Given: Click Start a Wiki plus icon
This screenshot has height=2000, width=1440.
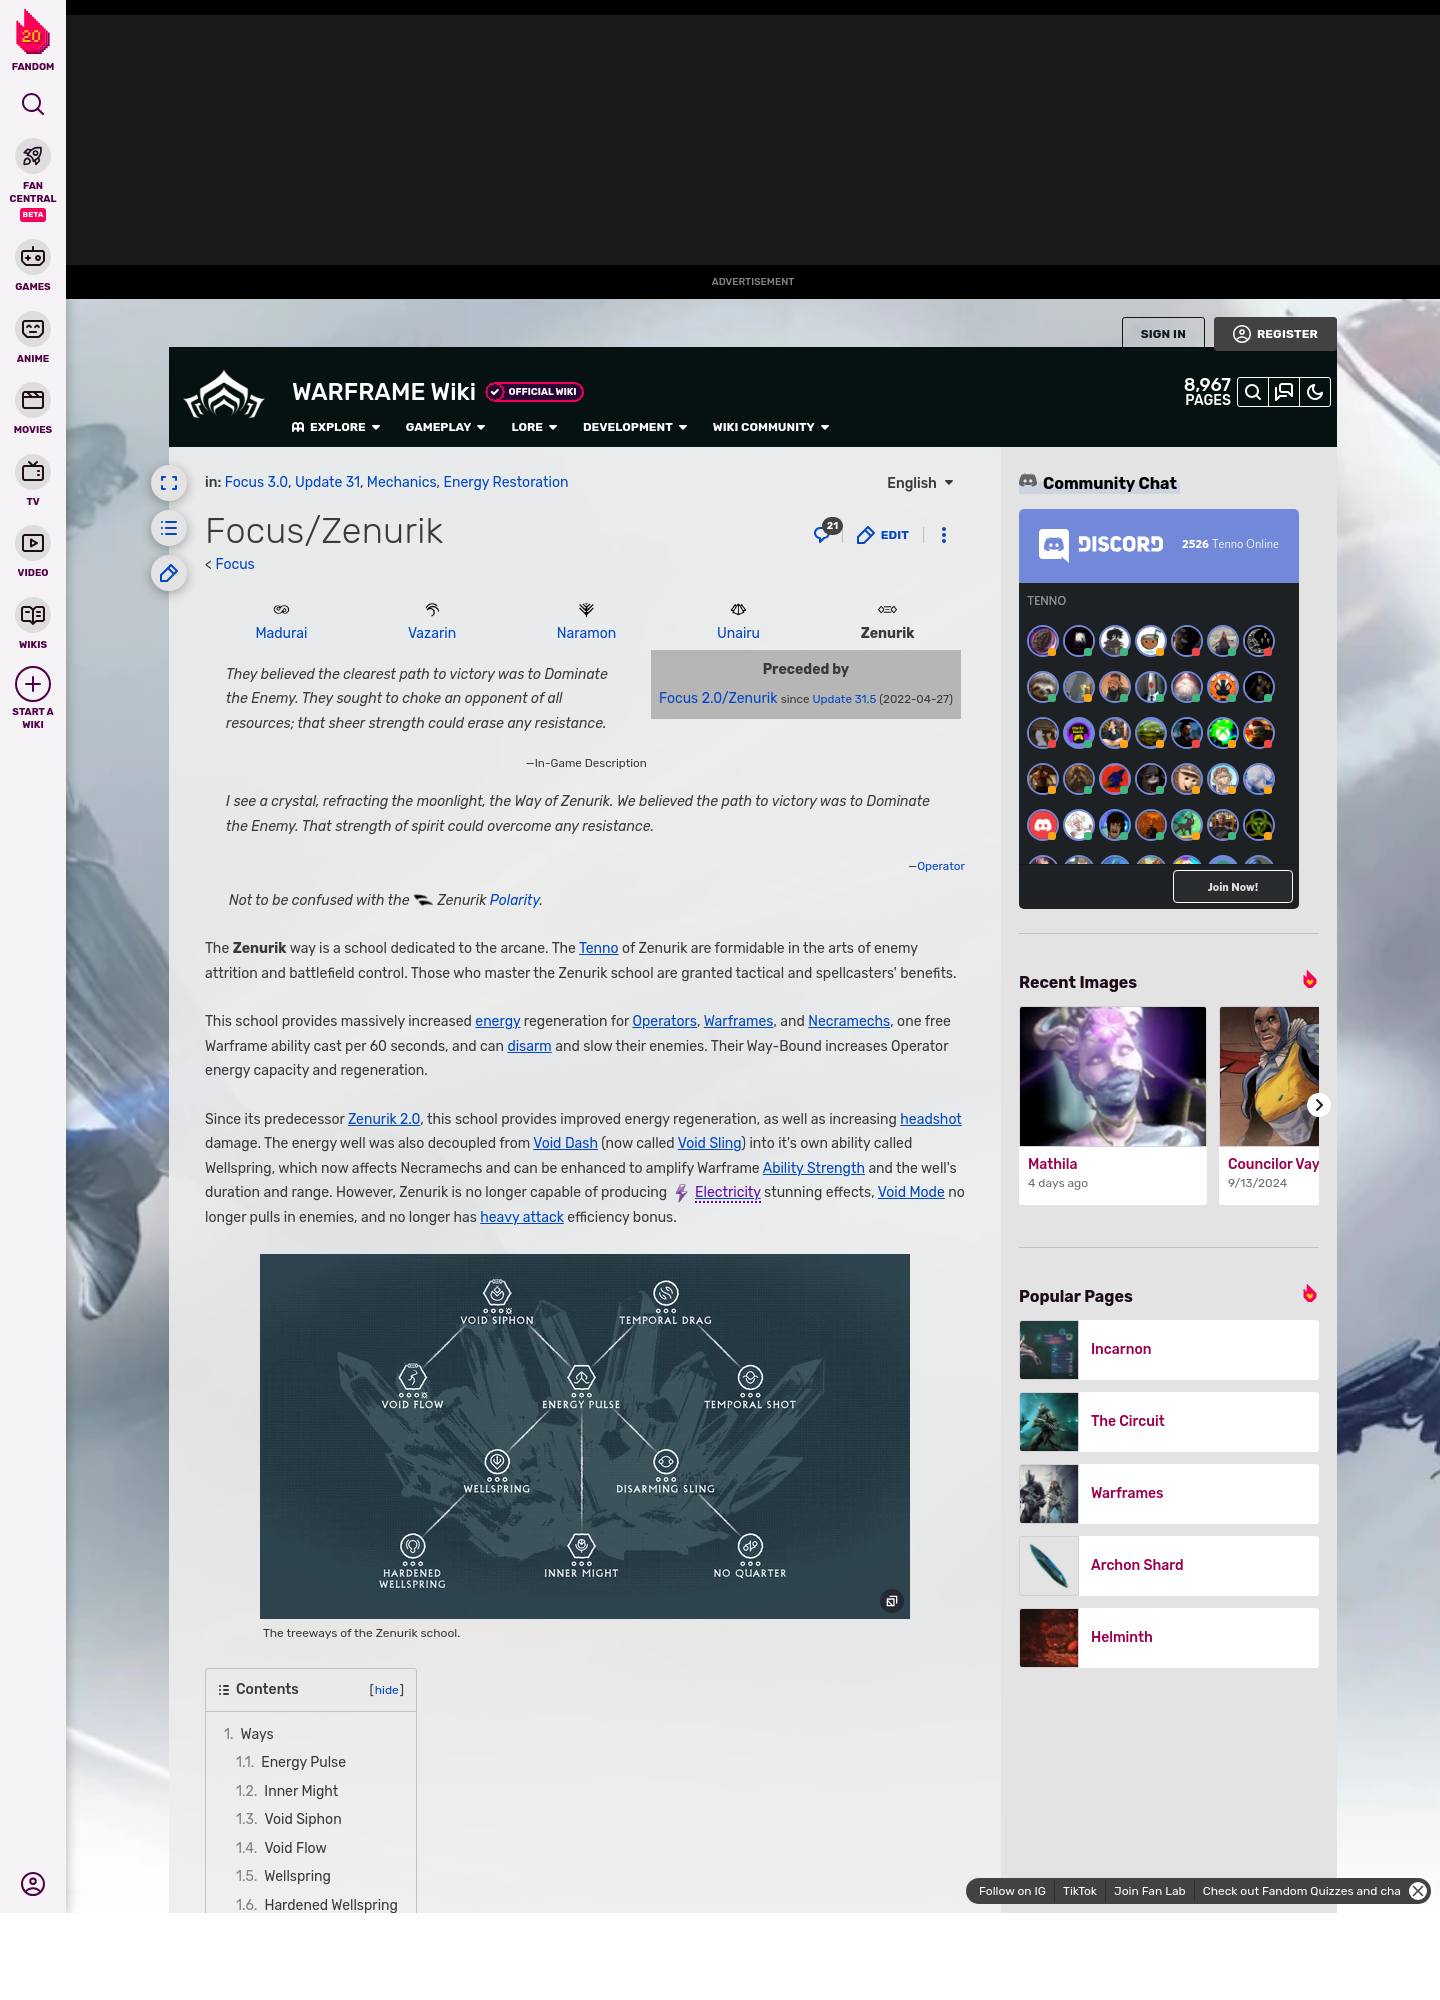Looking at the screenshot, I should click(x=33, y=684).
